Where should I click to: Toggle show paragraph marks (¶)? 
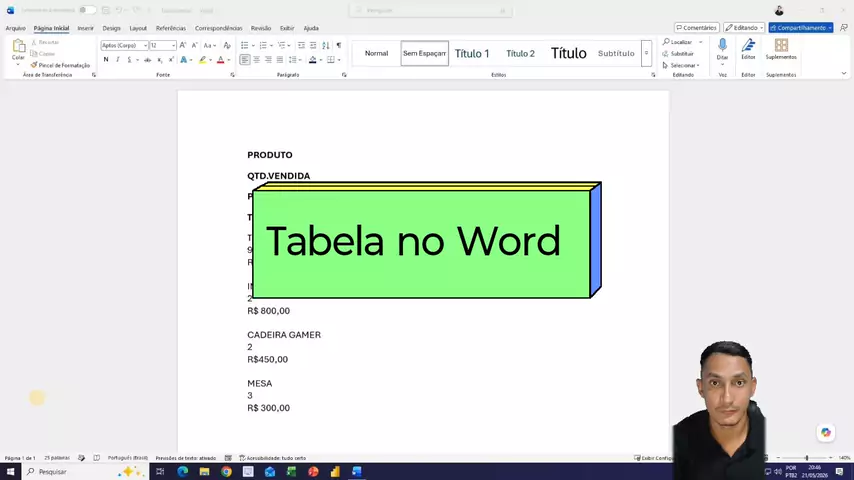tap(339, 45)
